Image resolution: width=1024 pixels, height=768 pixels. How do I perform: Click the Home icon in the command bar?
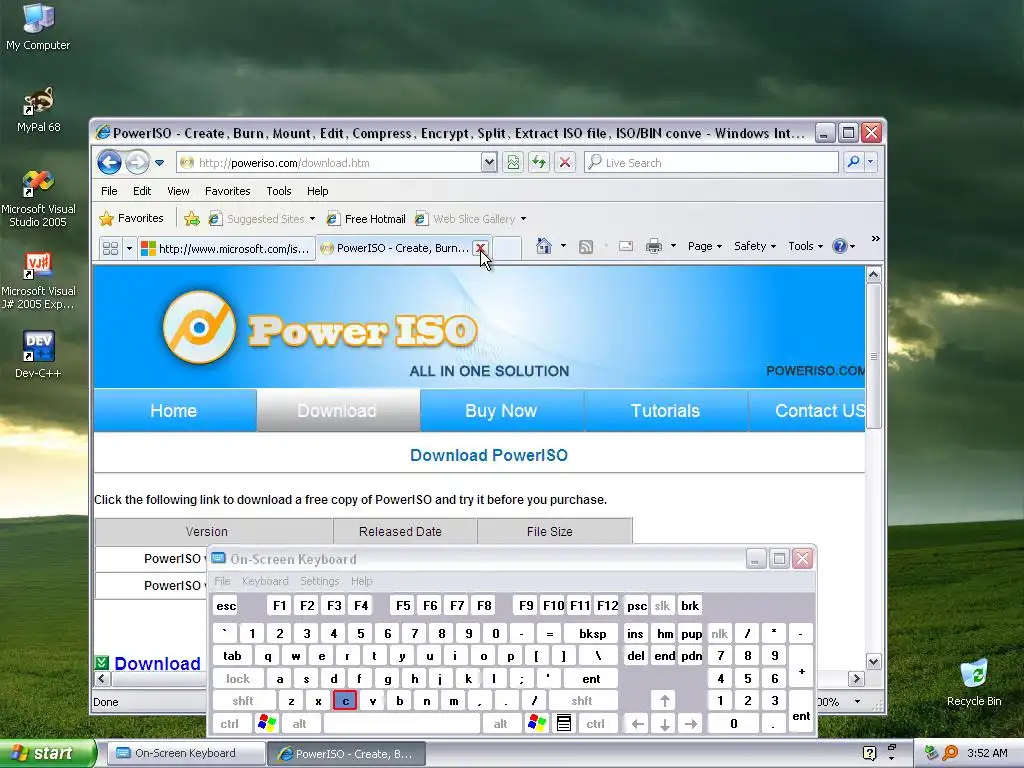[x=543, y=246]
